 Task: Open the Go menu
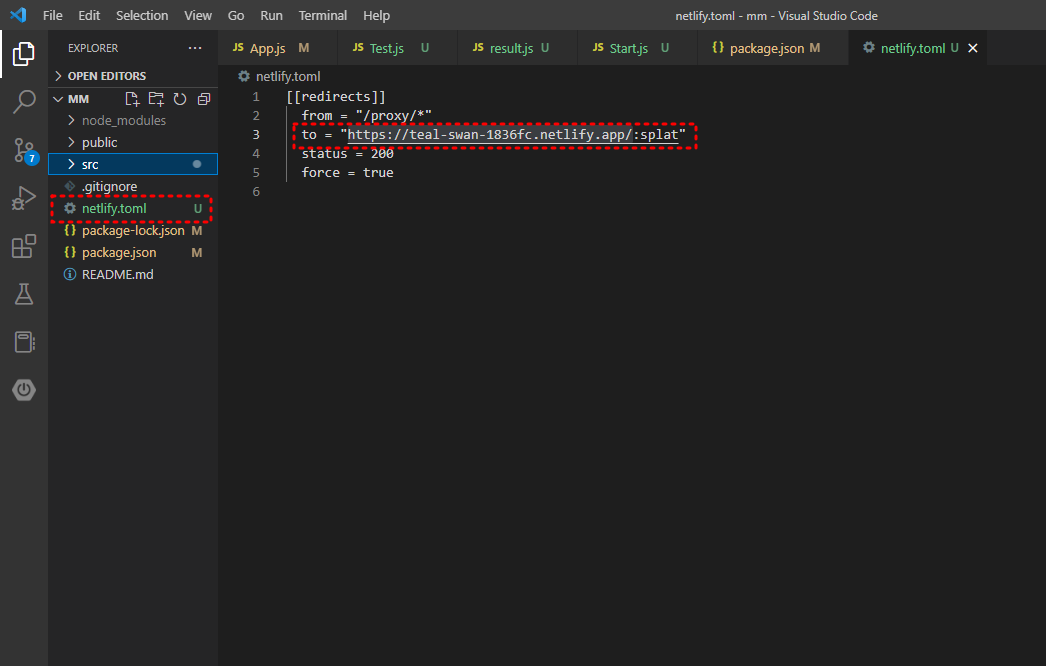coord(236,15)
